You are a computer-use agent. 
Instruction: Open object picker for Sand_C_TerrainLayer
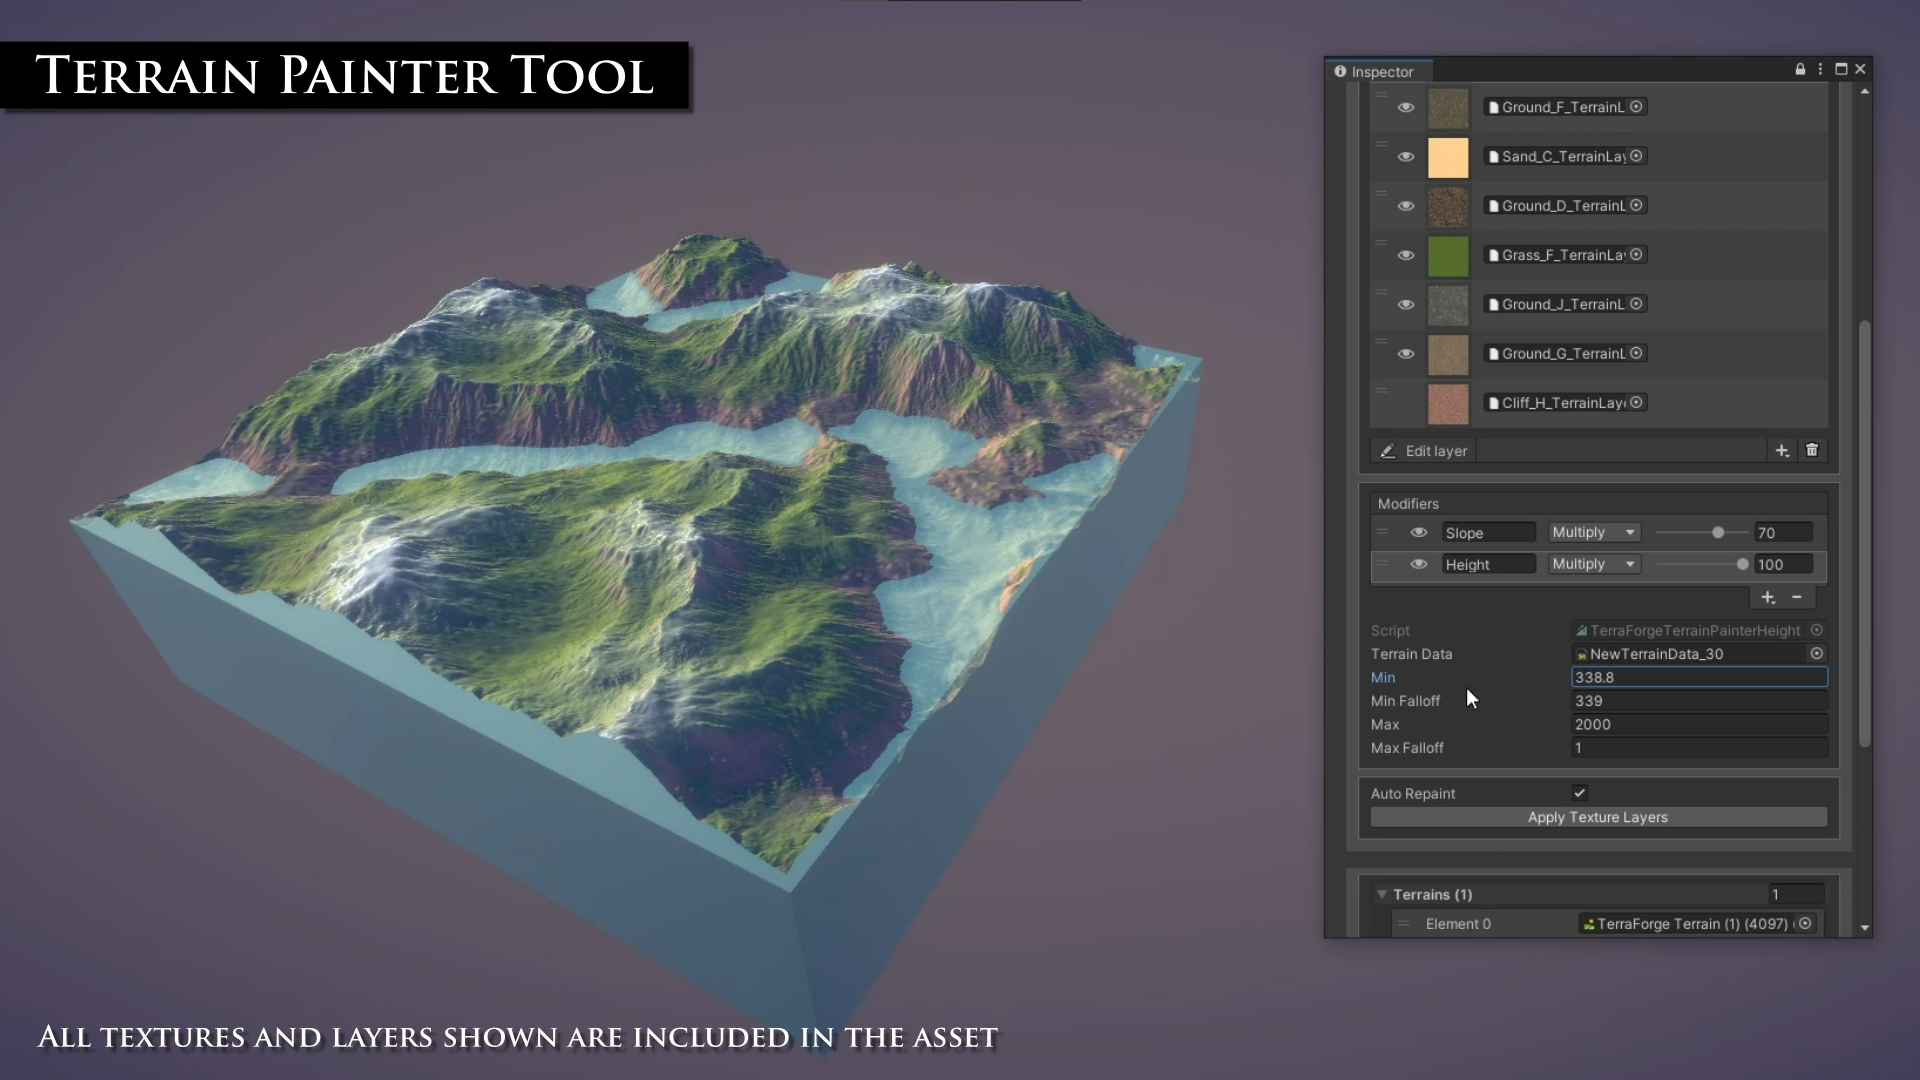[x=1636, y=156]
